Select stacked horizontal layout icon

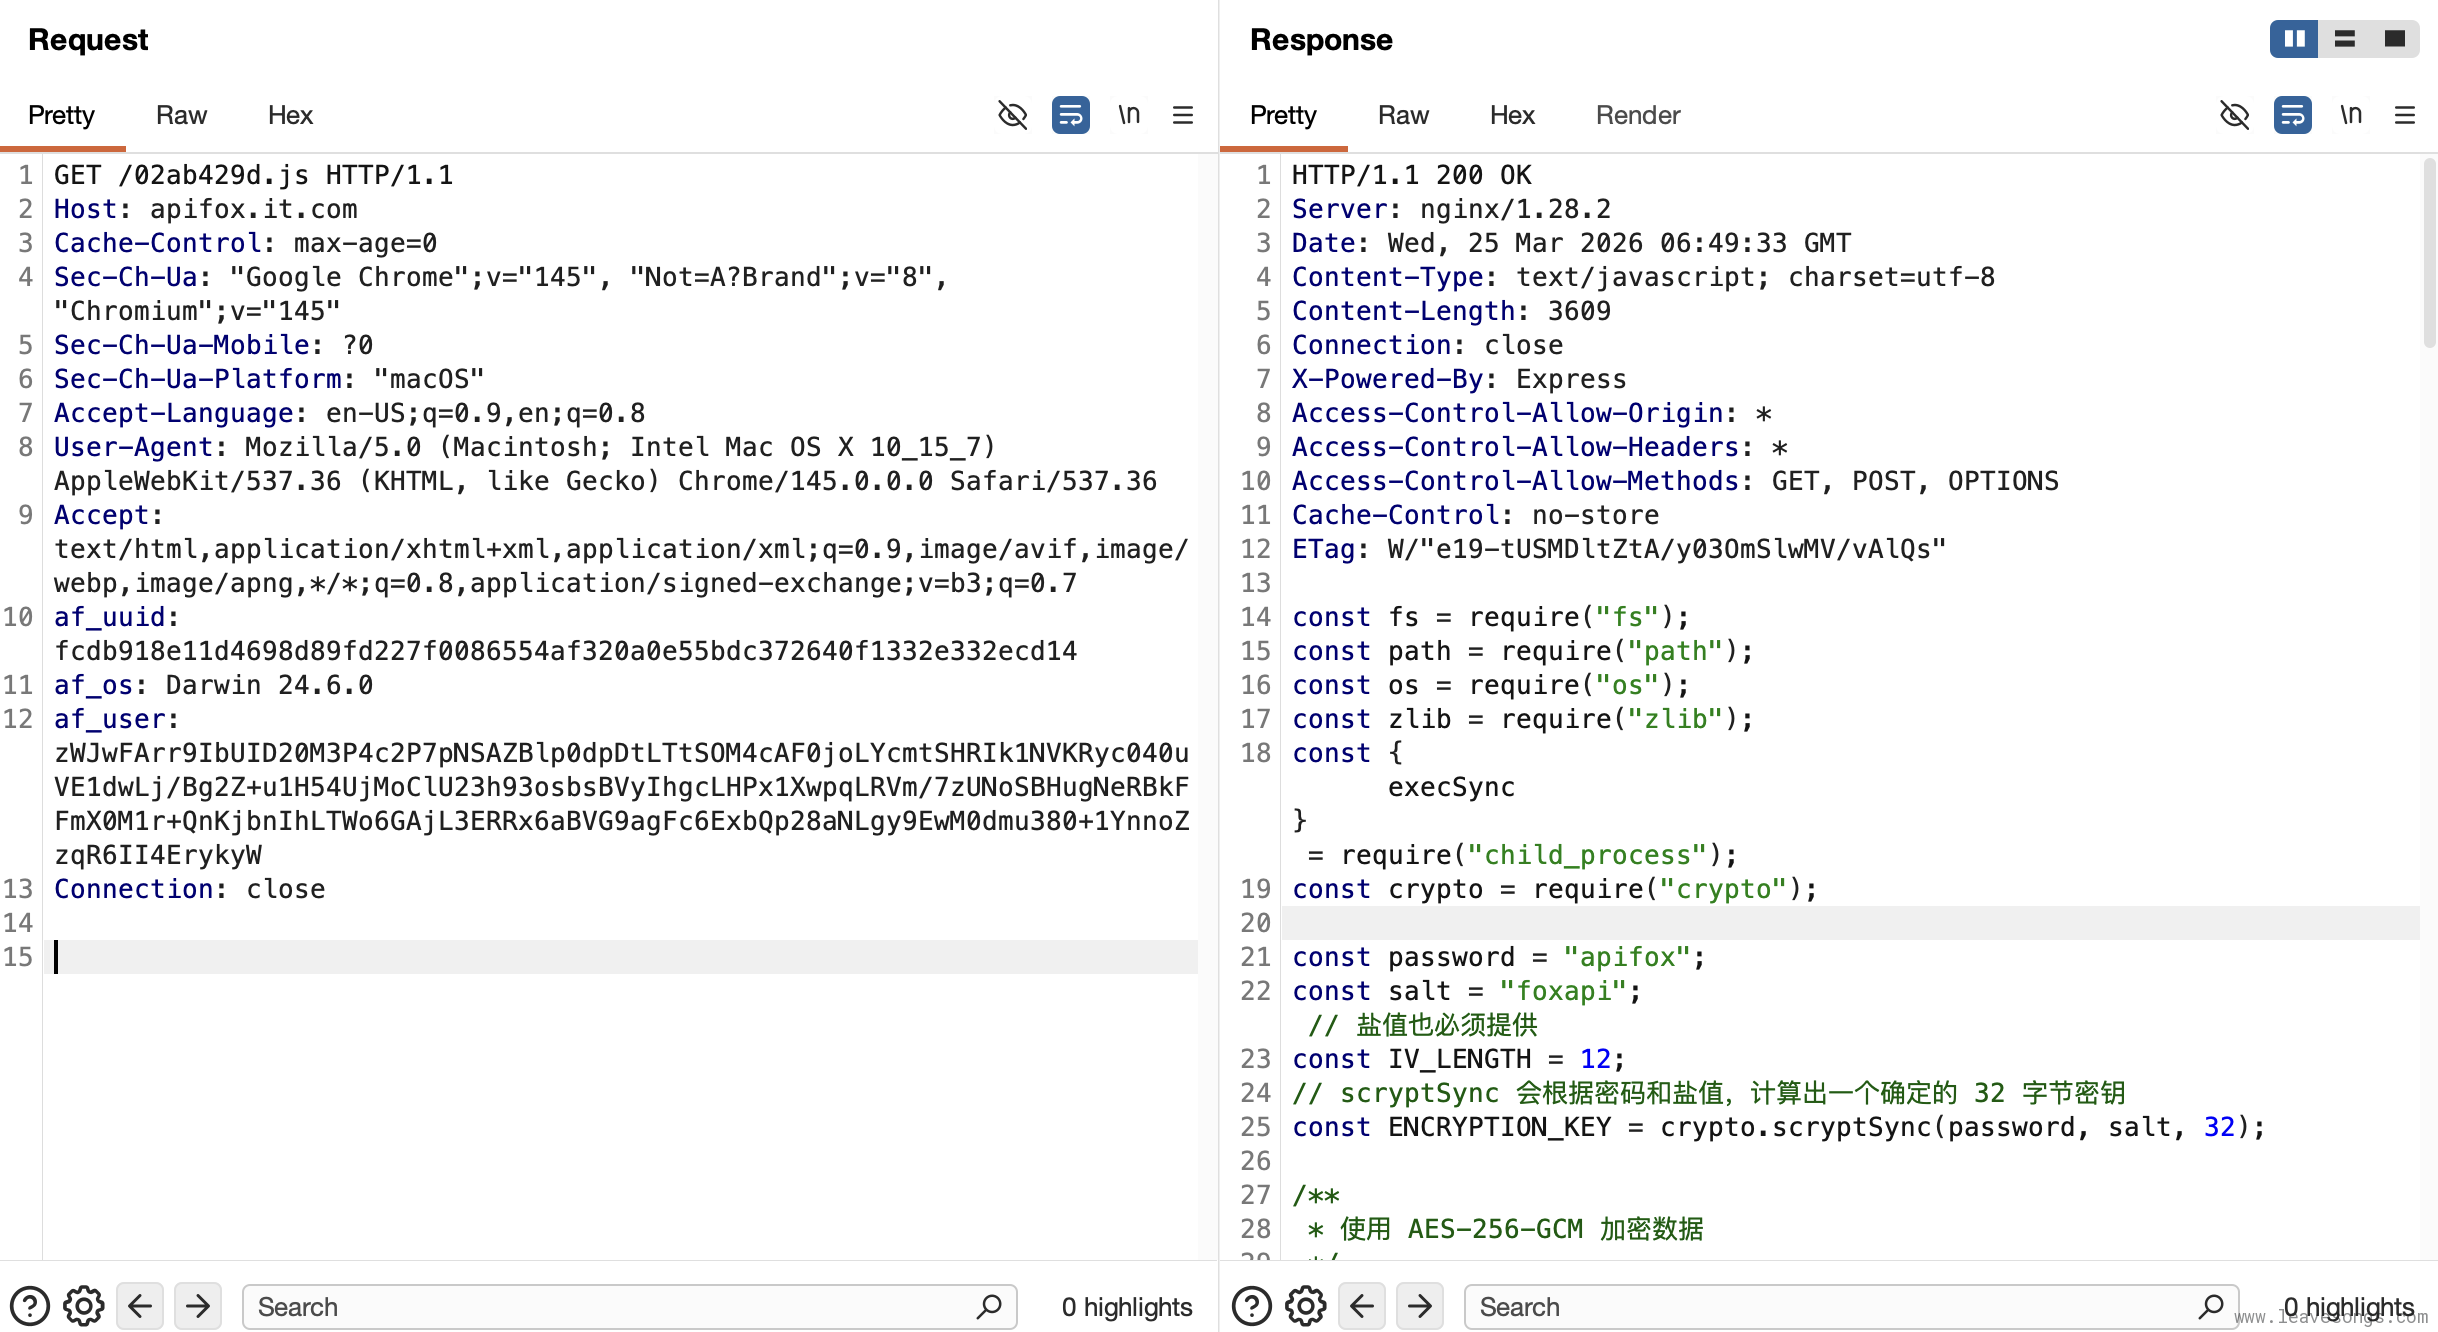pyautogui.click(x=2345, y=39)
